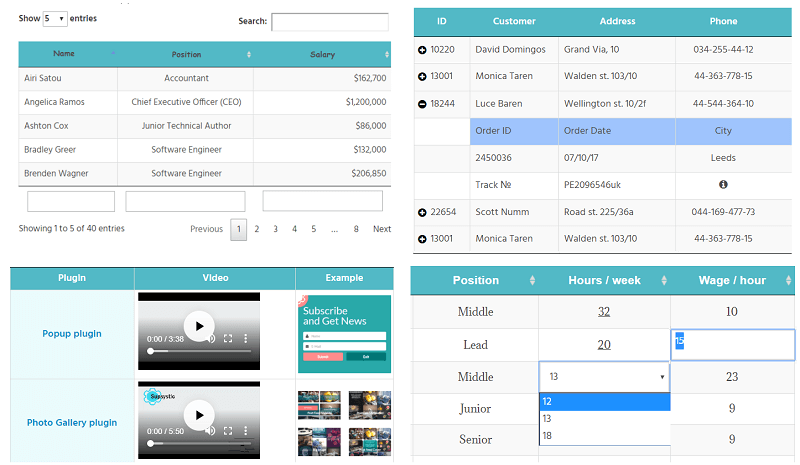
Task: Open fullscreen on the Popup plugin video
Action: (x=228, y=338)
